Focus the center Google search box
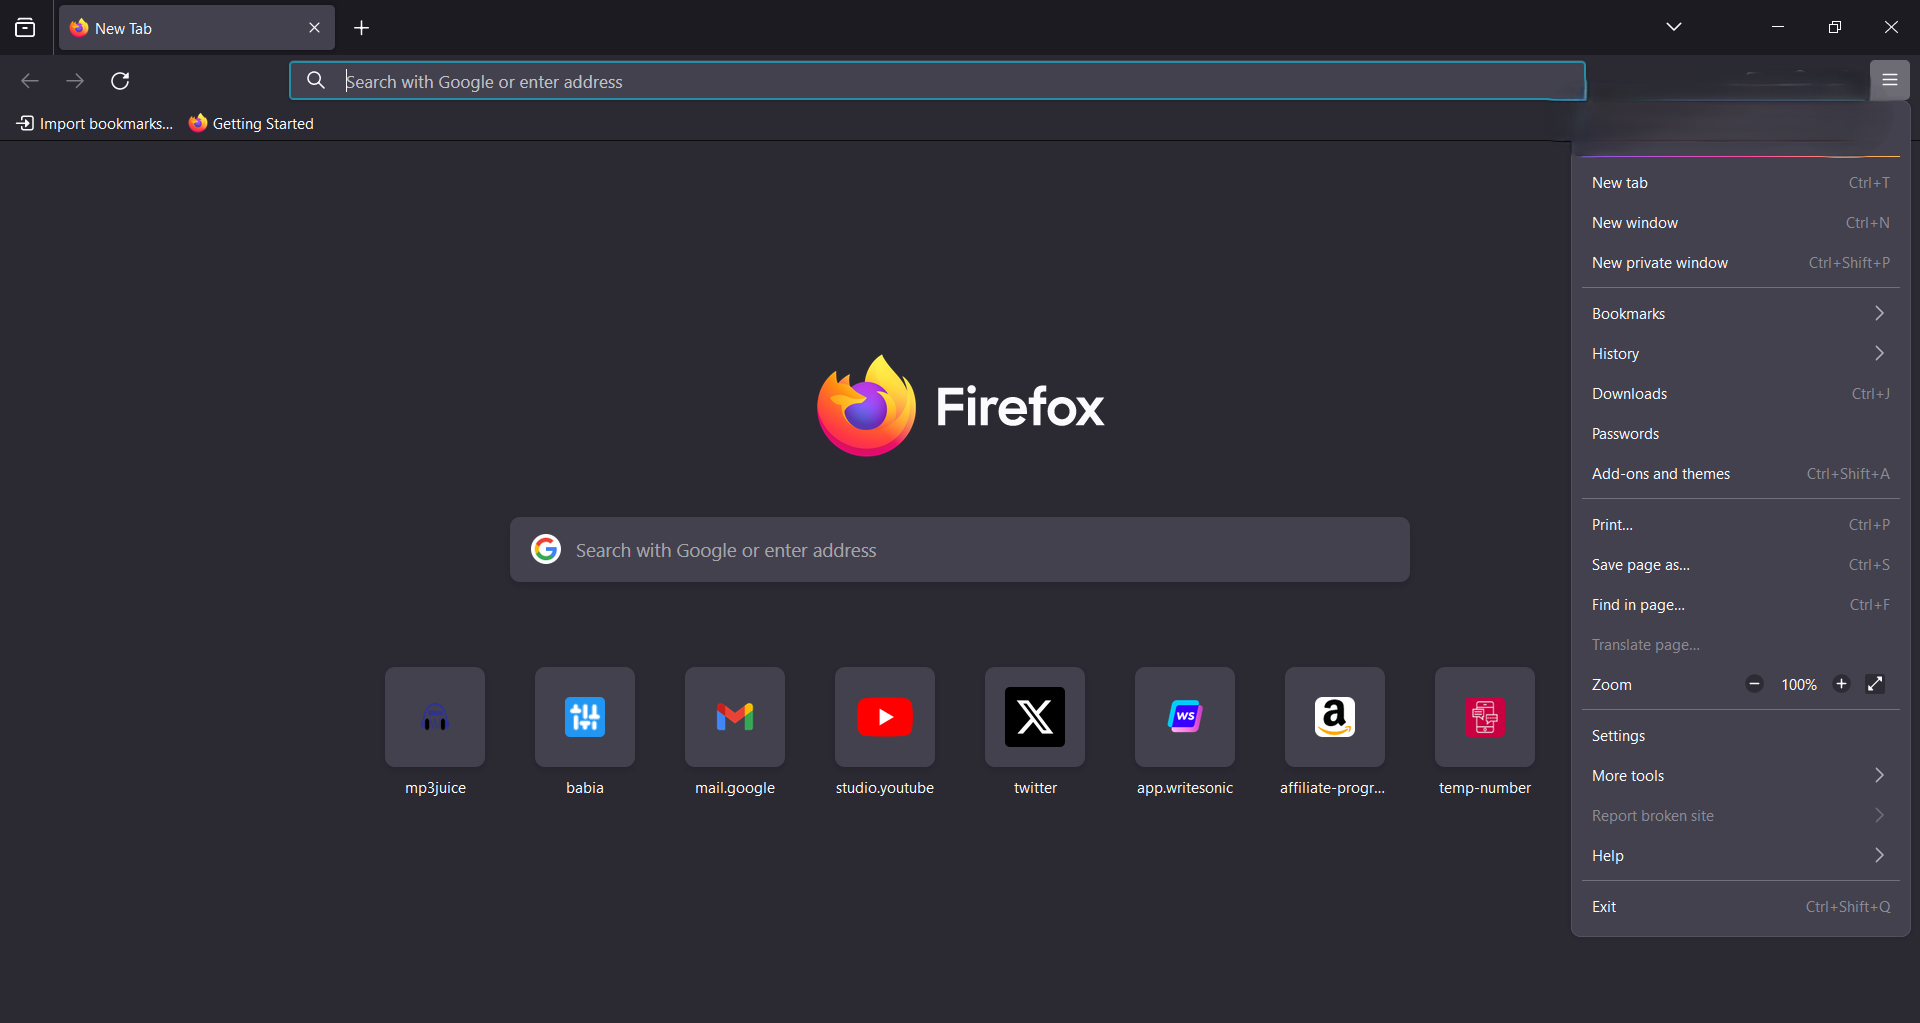Image resolution: width=1920 pixels, height=1023 pixels. tap(960, 550)
